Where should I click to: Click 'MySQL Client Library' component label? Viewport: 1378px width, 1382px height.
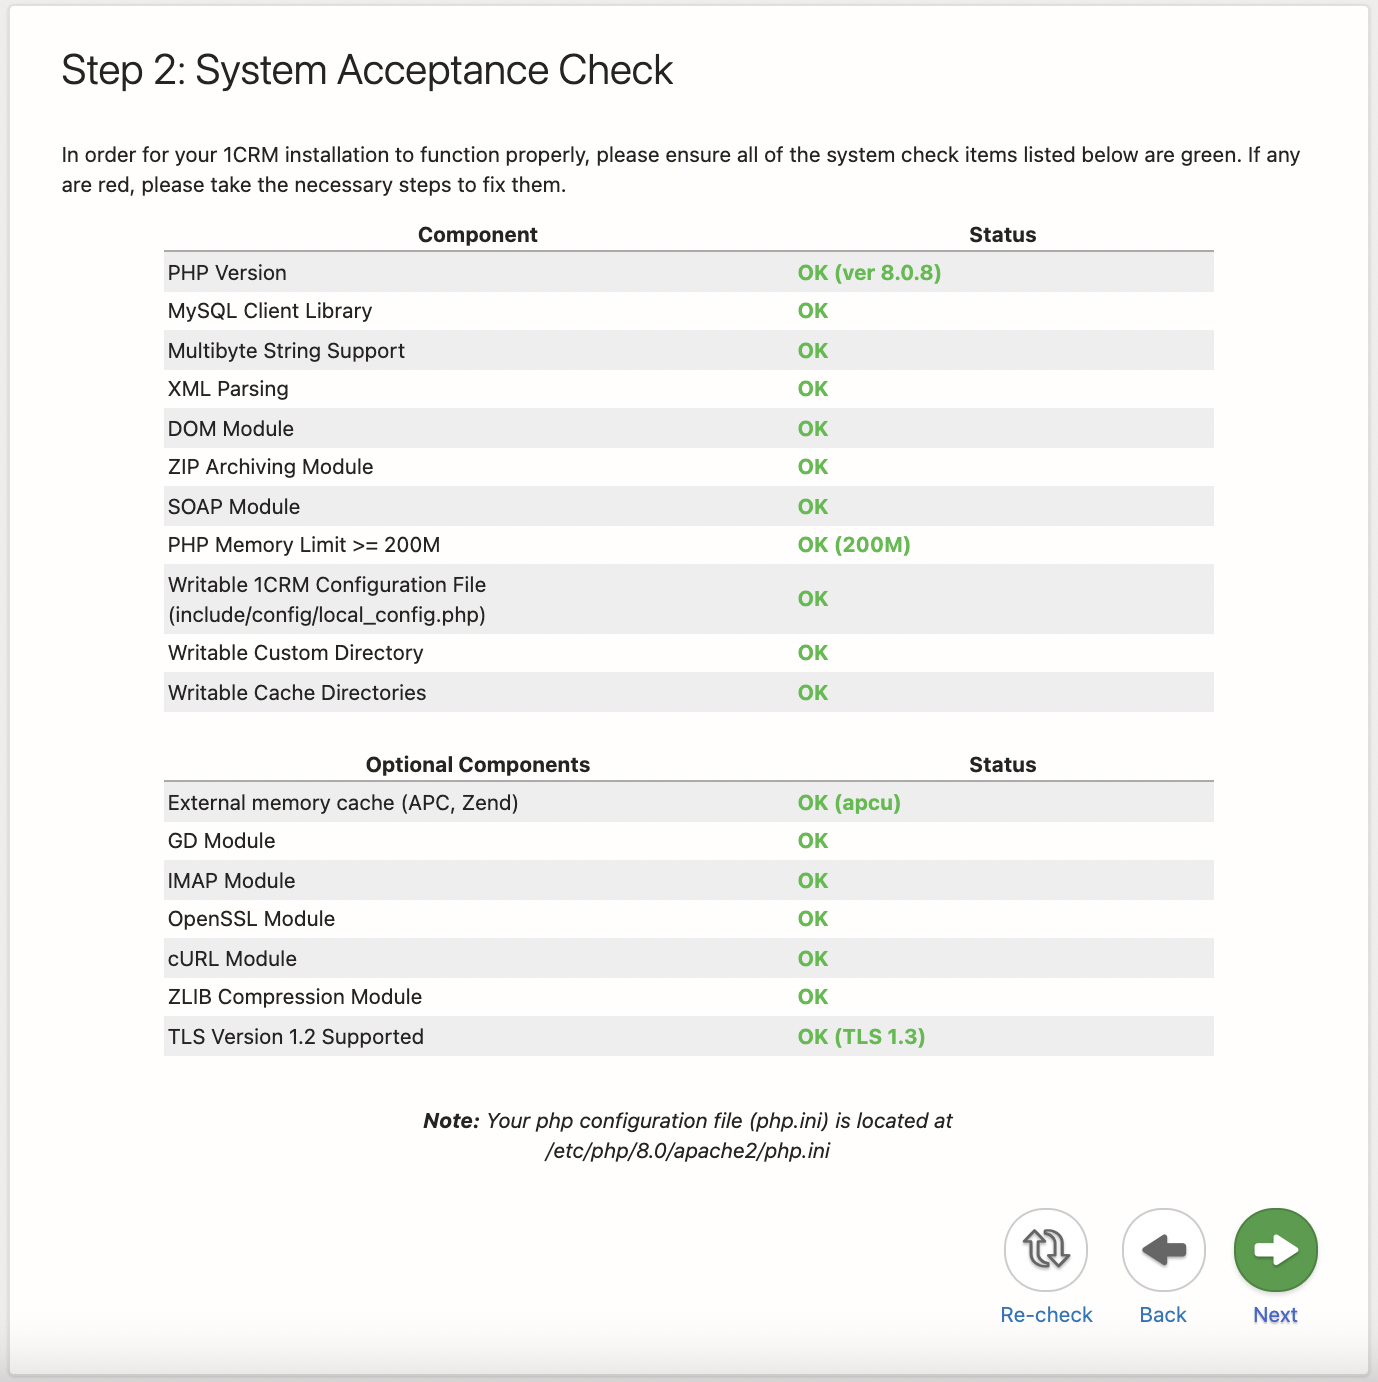[x=270, y=311]
